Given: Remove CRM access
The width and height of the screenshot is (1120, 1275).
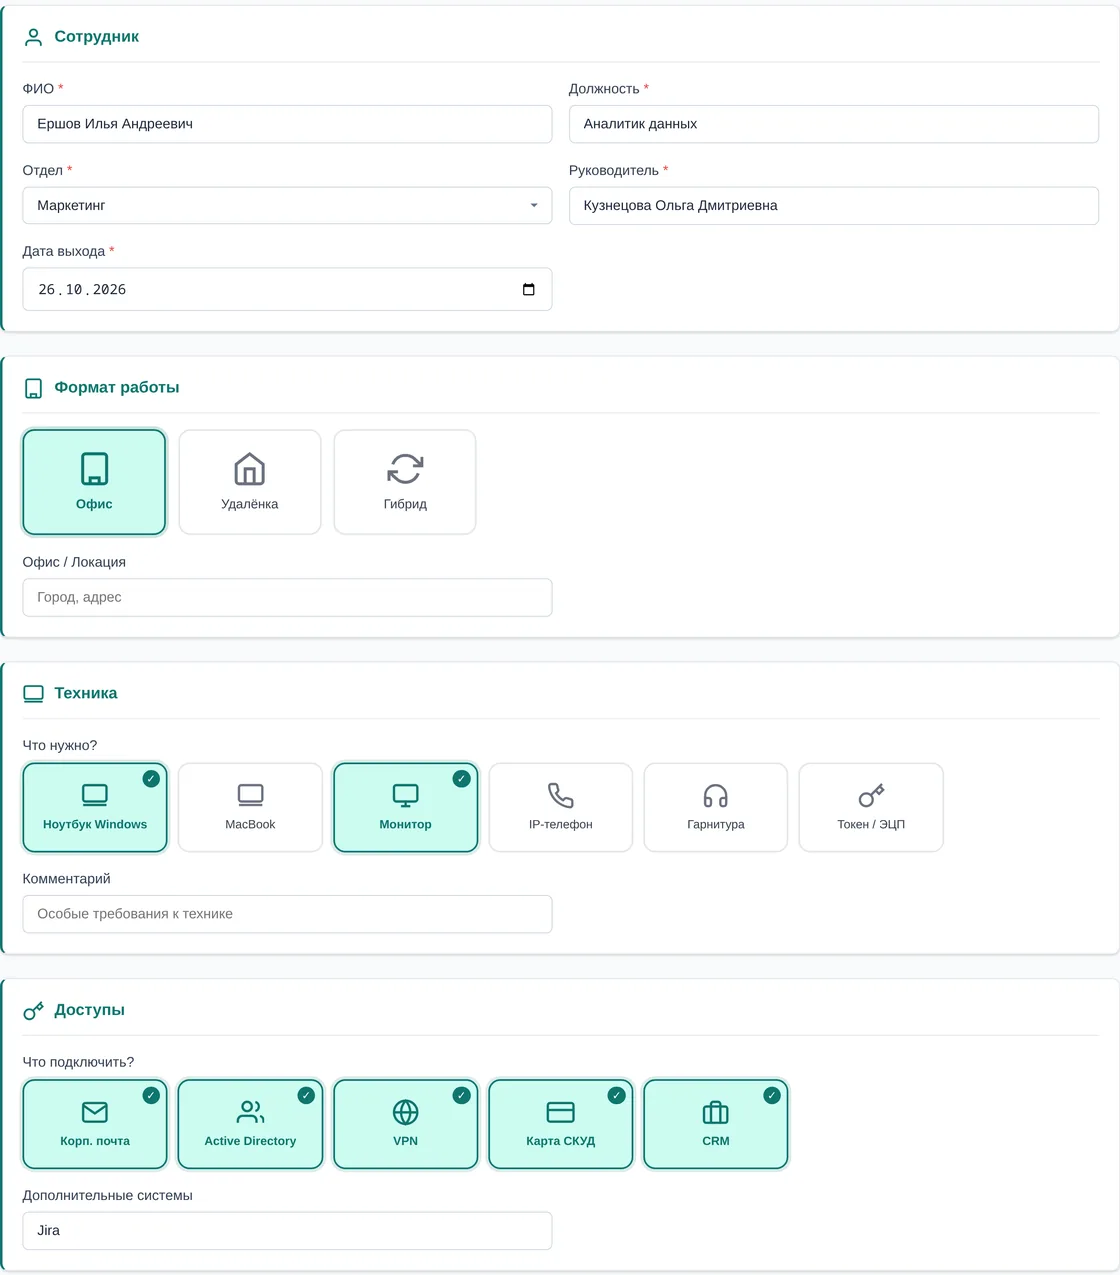Looking at the screenshot, I should 716,1124.
